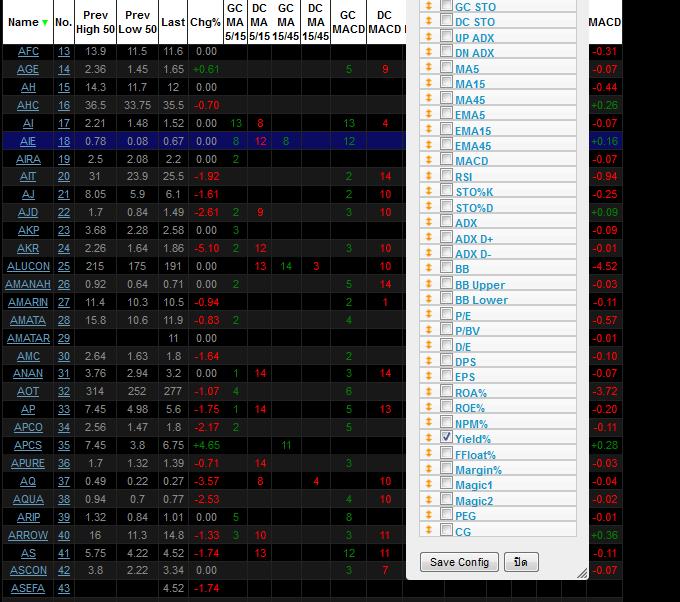Click the reorder icon beside ROE%

tap(428, 406)
